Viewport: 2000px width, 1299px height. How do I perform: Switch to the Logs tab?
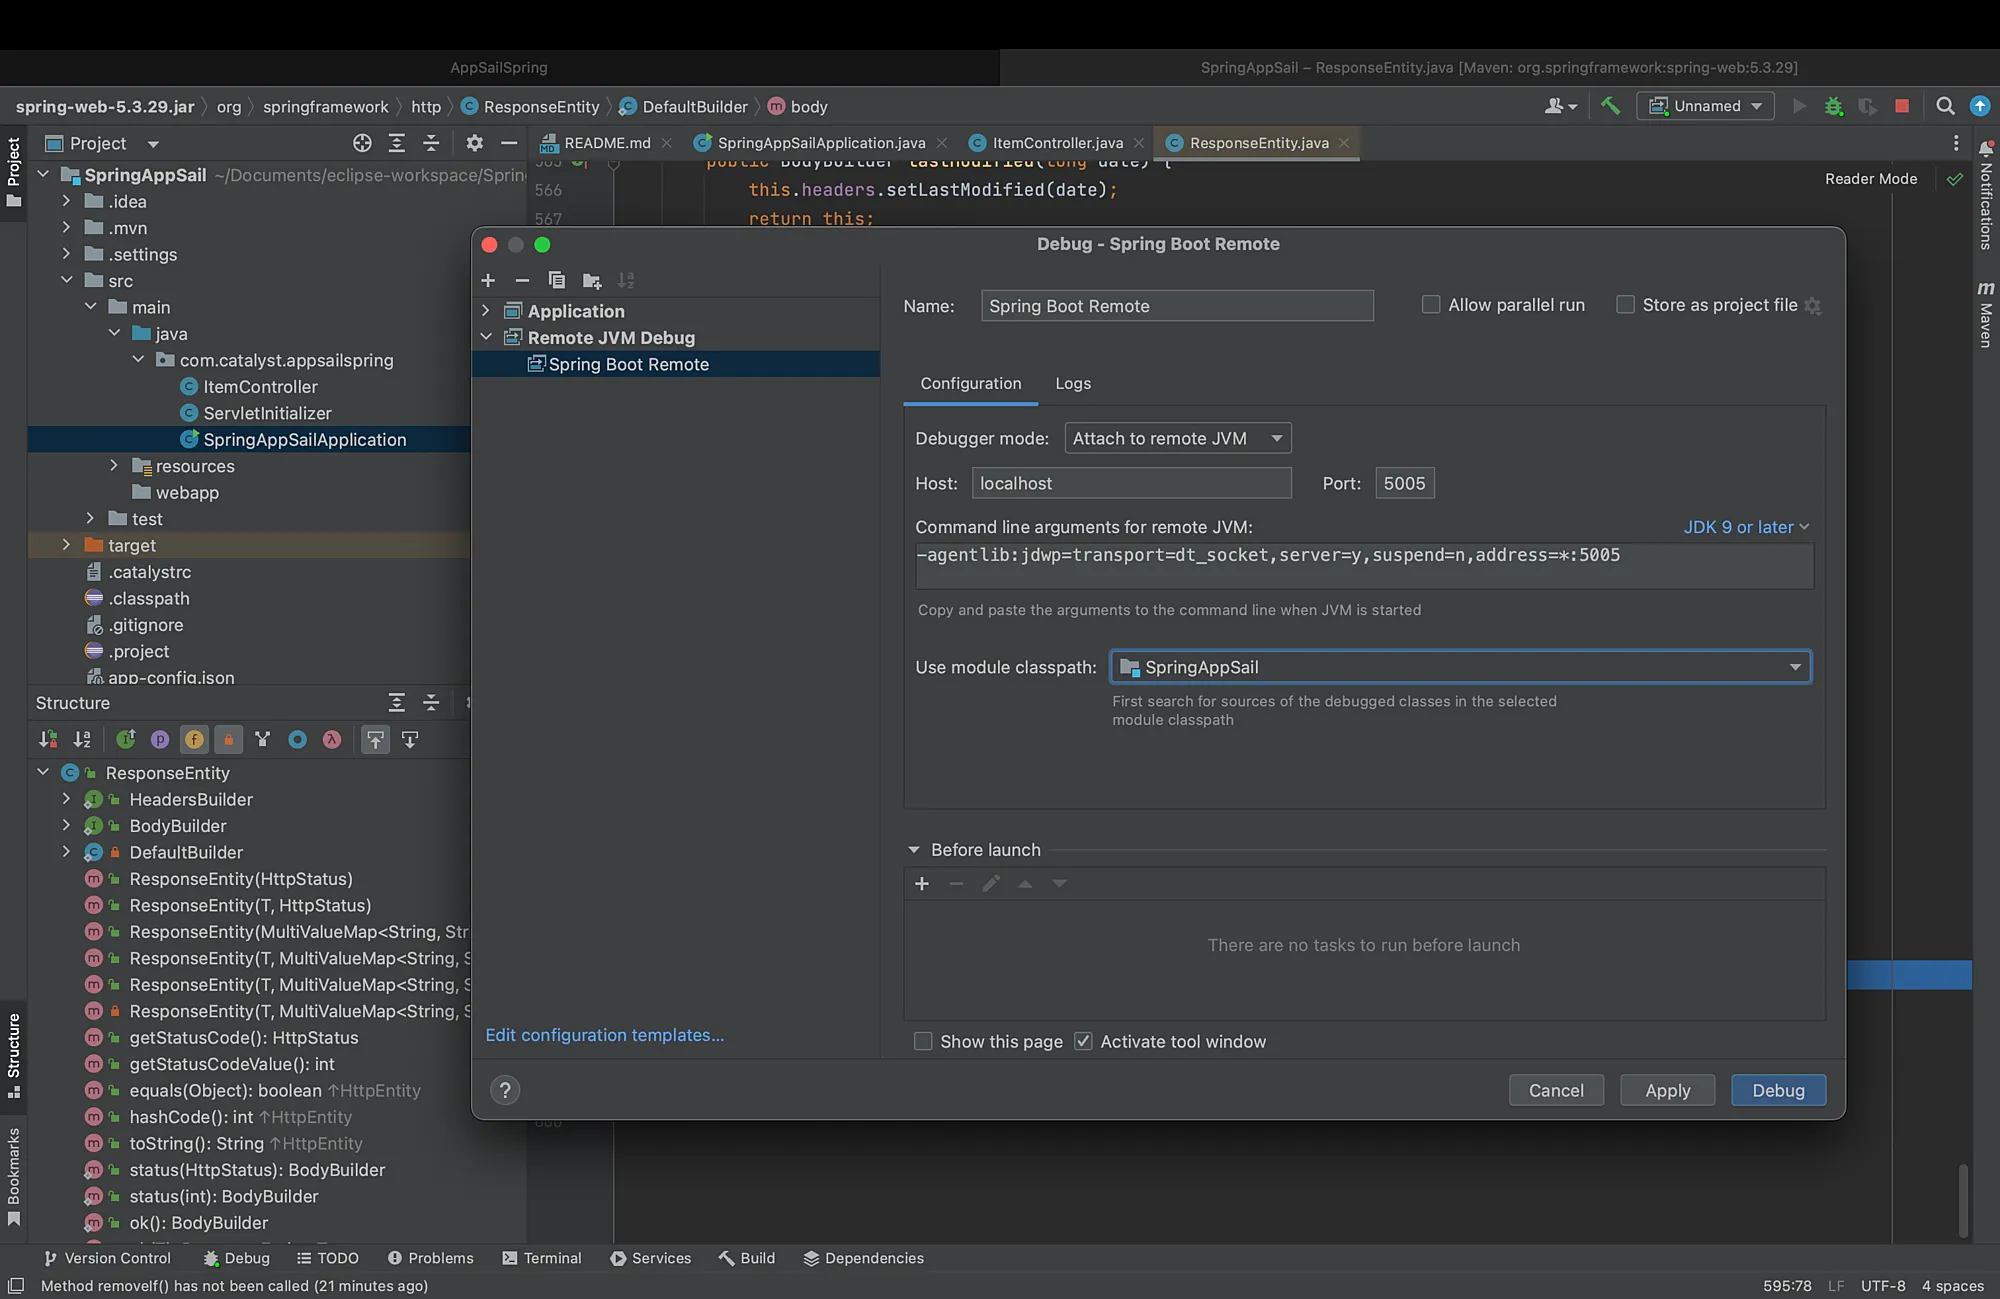[1073, 383]
